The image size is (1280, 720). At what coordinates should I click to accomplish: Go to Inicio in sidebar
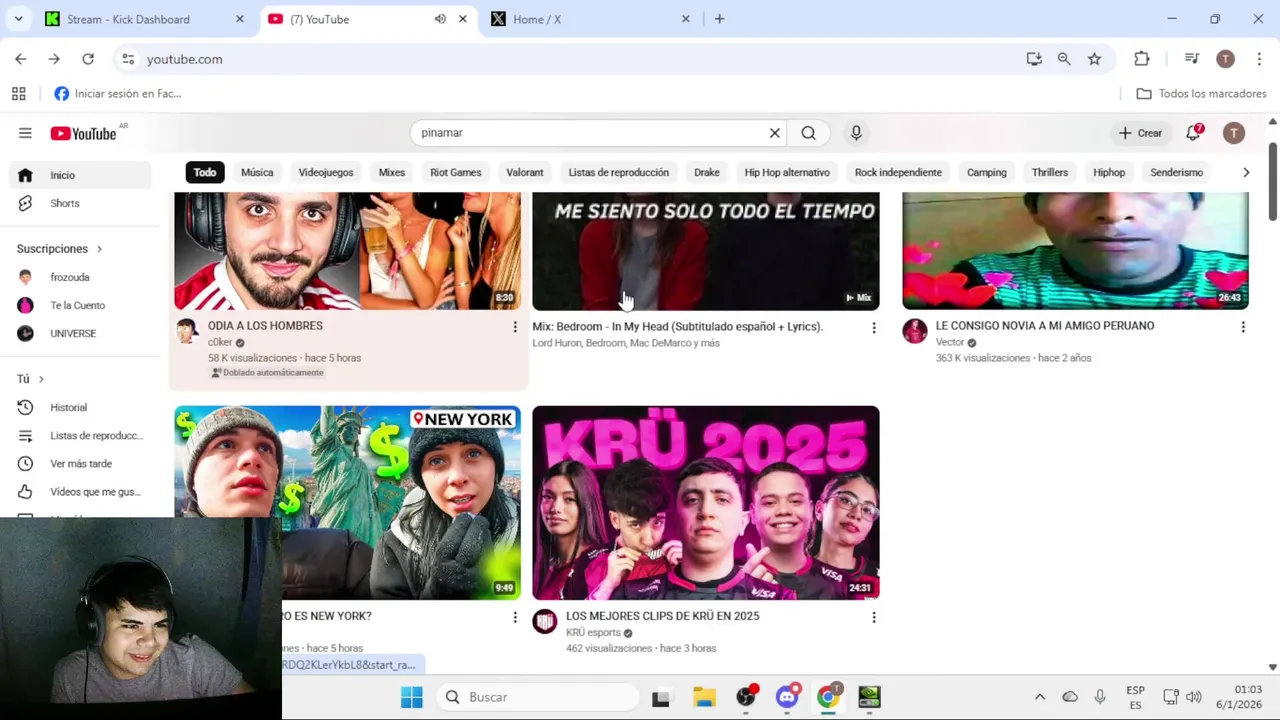80,175
